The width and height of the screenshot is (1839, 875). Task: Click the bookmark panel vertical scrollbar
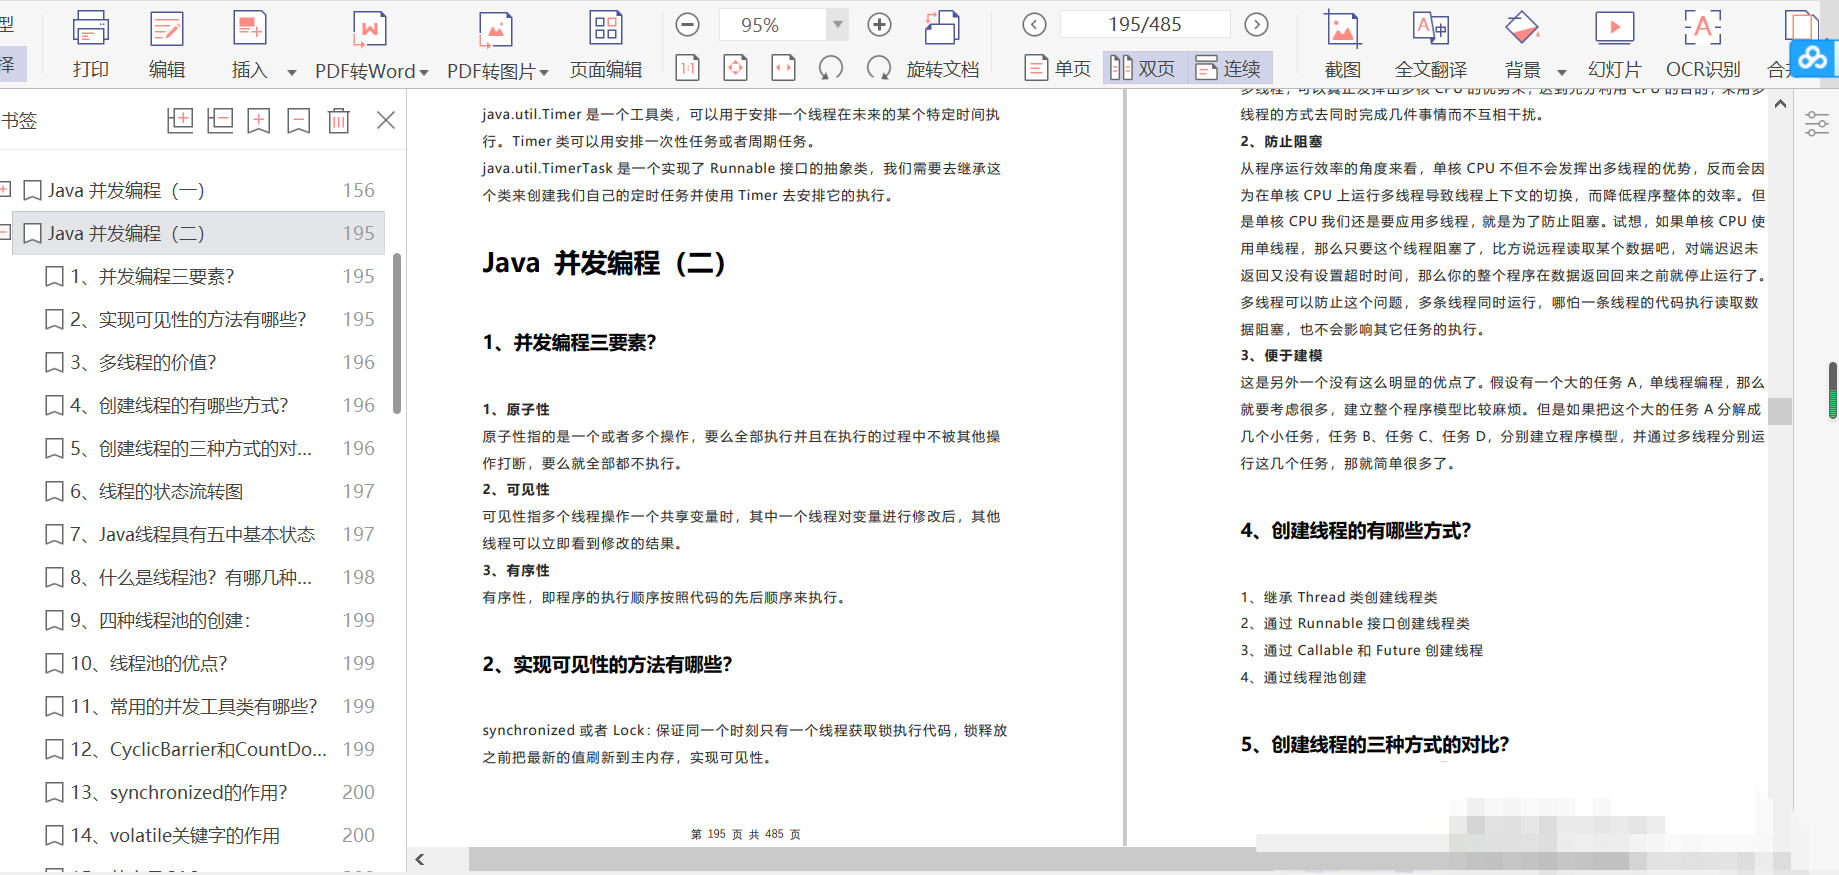pos(397,333)
